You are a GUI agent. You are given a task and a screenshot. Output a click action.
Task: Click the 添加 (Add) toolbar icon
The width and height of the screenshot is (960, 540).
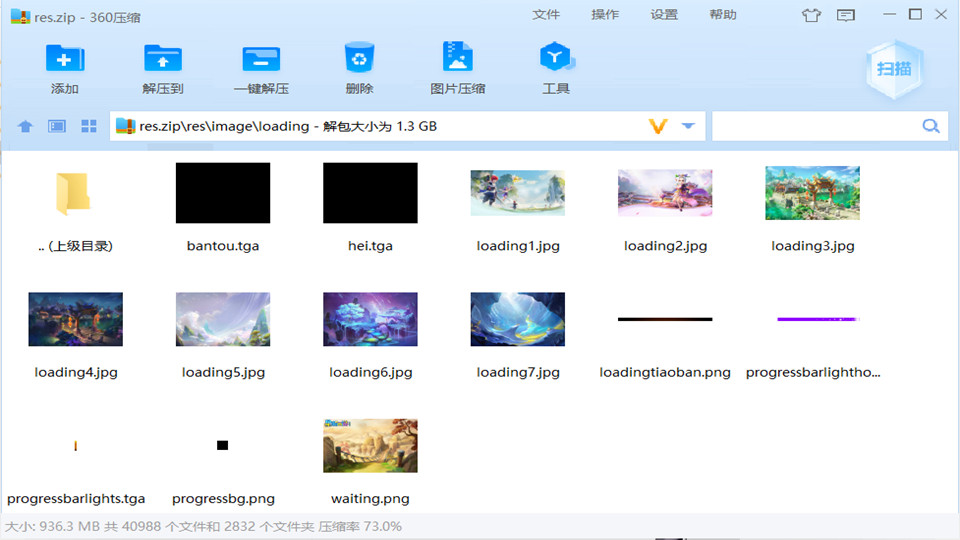pyautogui.click(x=65, y=59)
